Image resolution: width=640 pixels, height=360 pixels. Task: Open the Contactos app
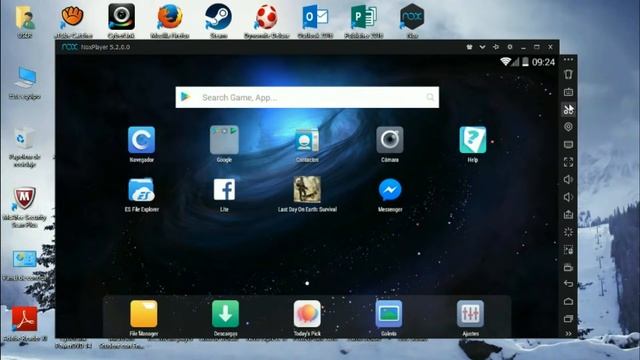point(307,140)
